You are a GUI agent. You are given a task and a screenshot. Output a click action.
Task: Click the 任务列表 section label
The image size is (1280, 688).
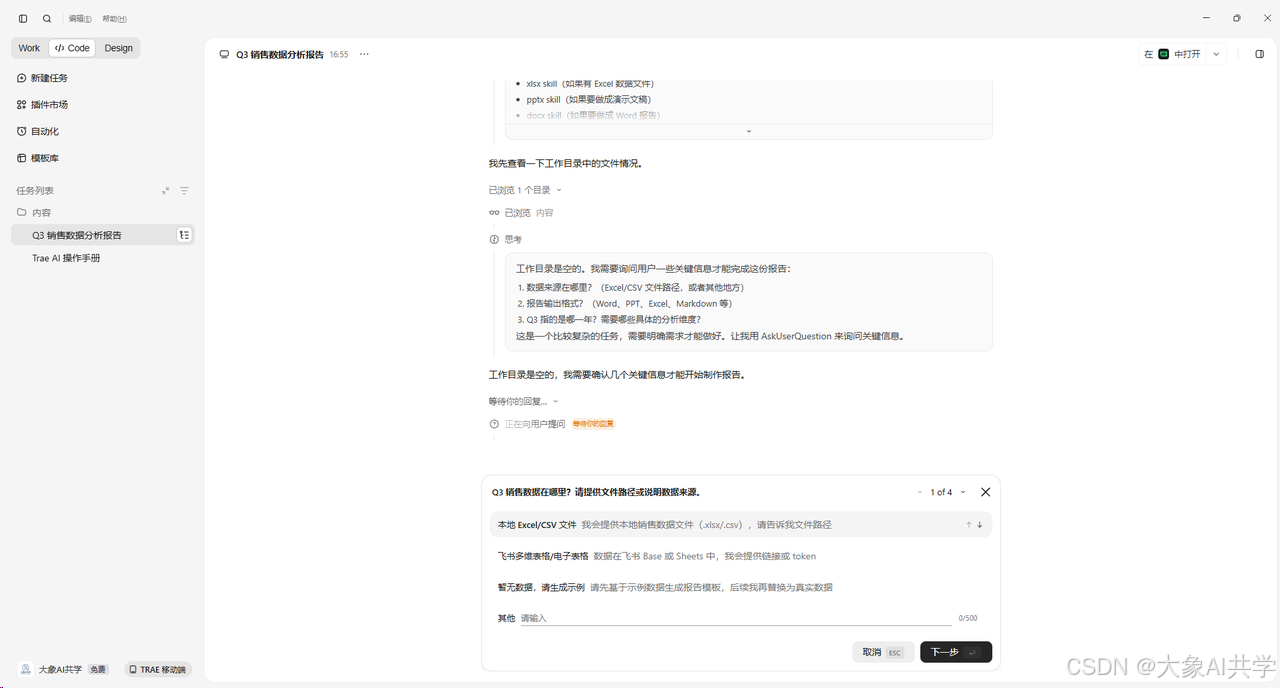[35, 191]
